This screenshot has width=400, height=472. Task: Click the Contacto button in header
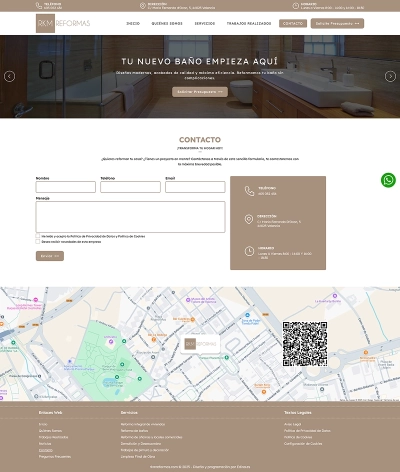tap(293, 23)
